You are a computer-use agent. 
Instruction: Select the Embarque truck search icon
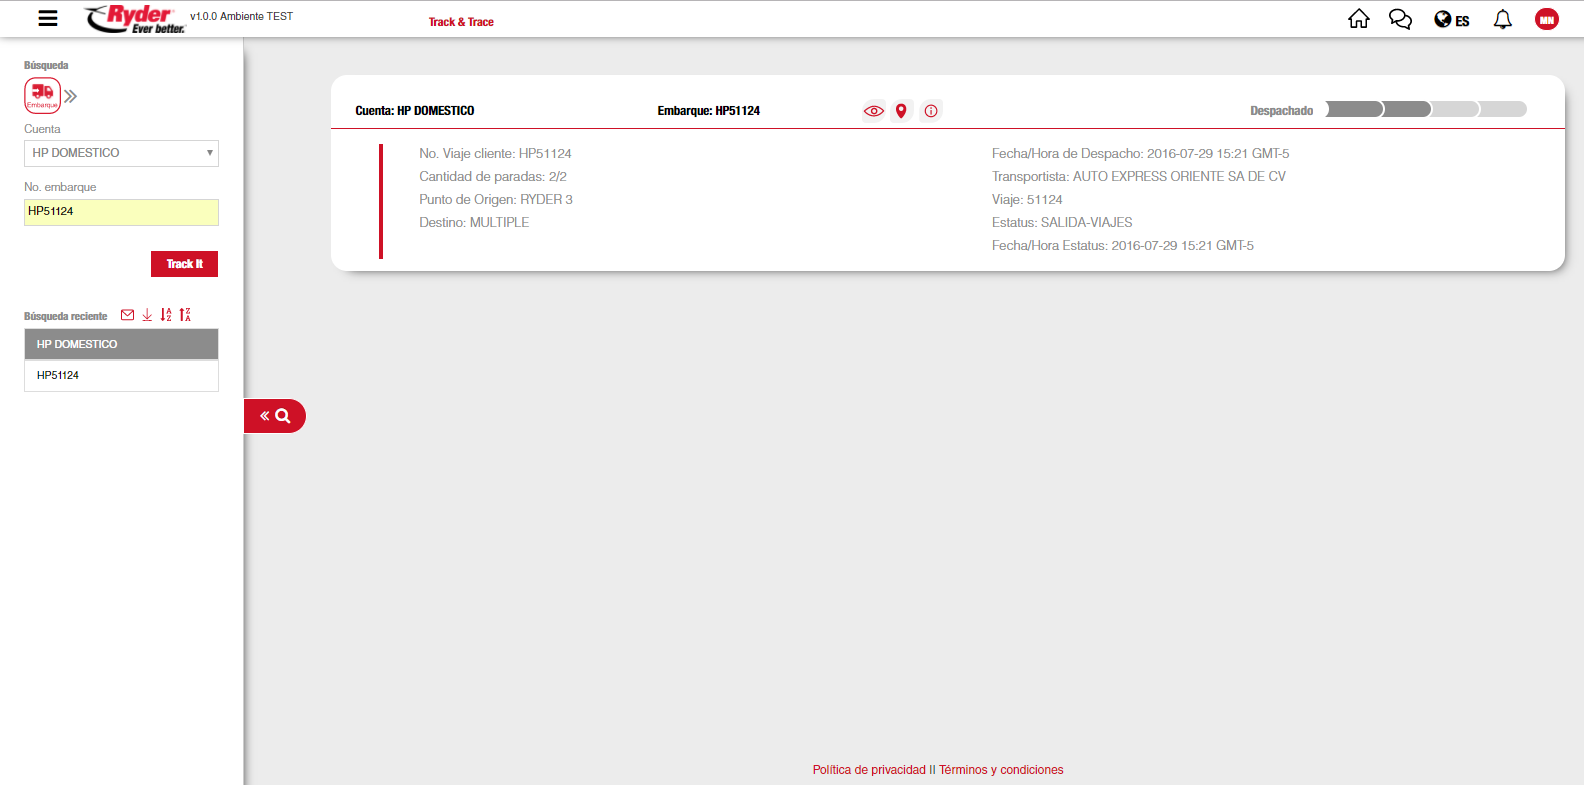tap(42, 96)
